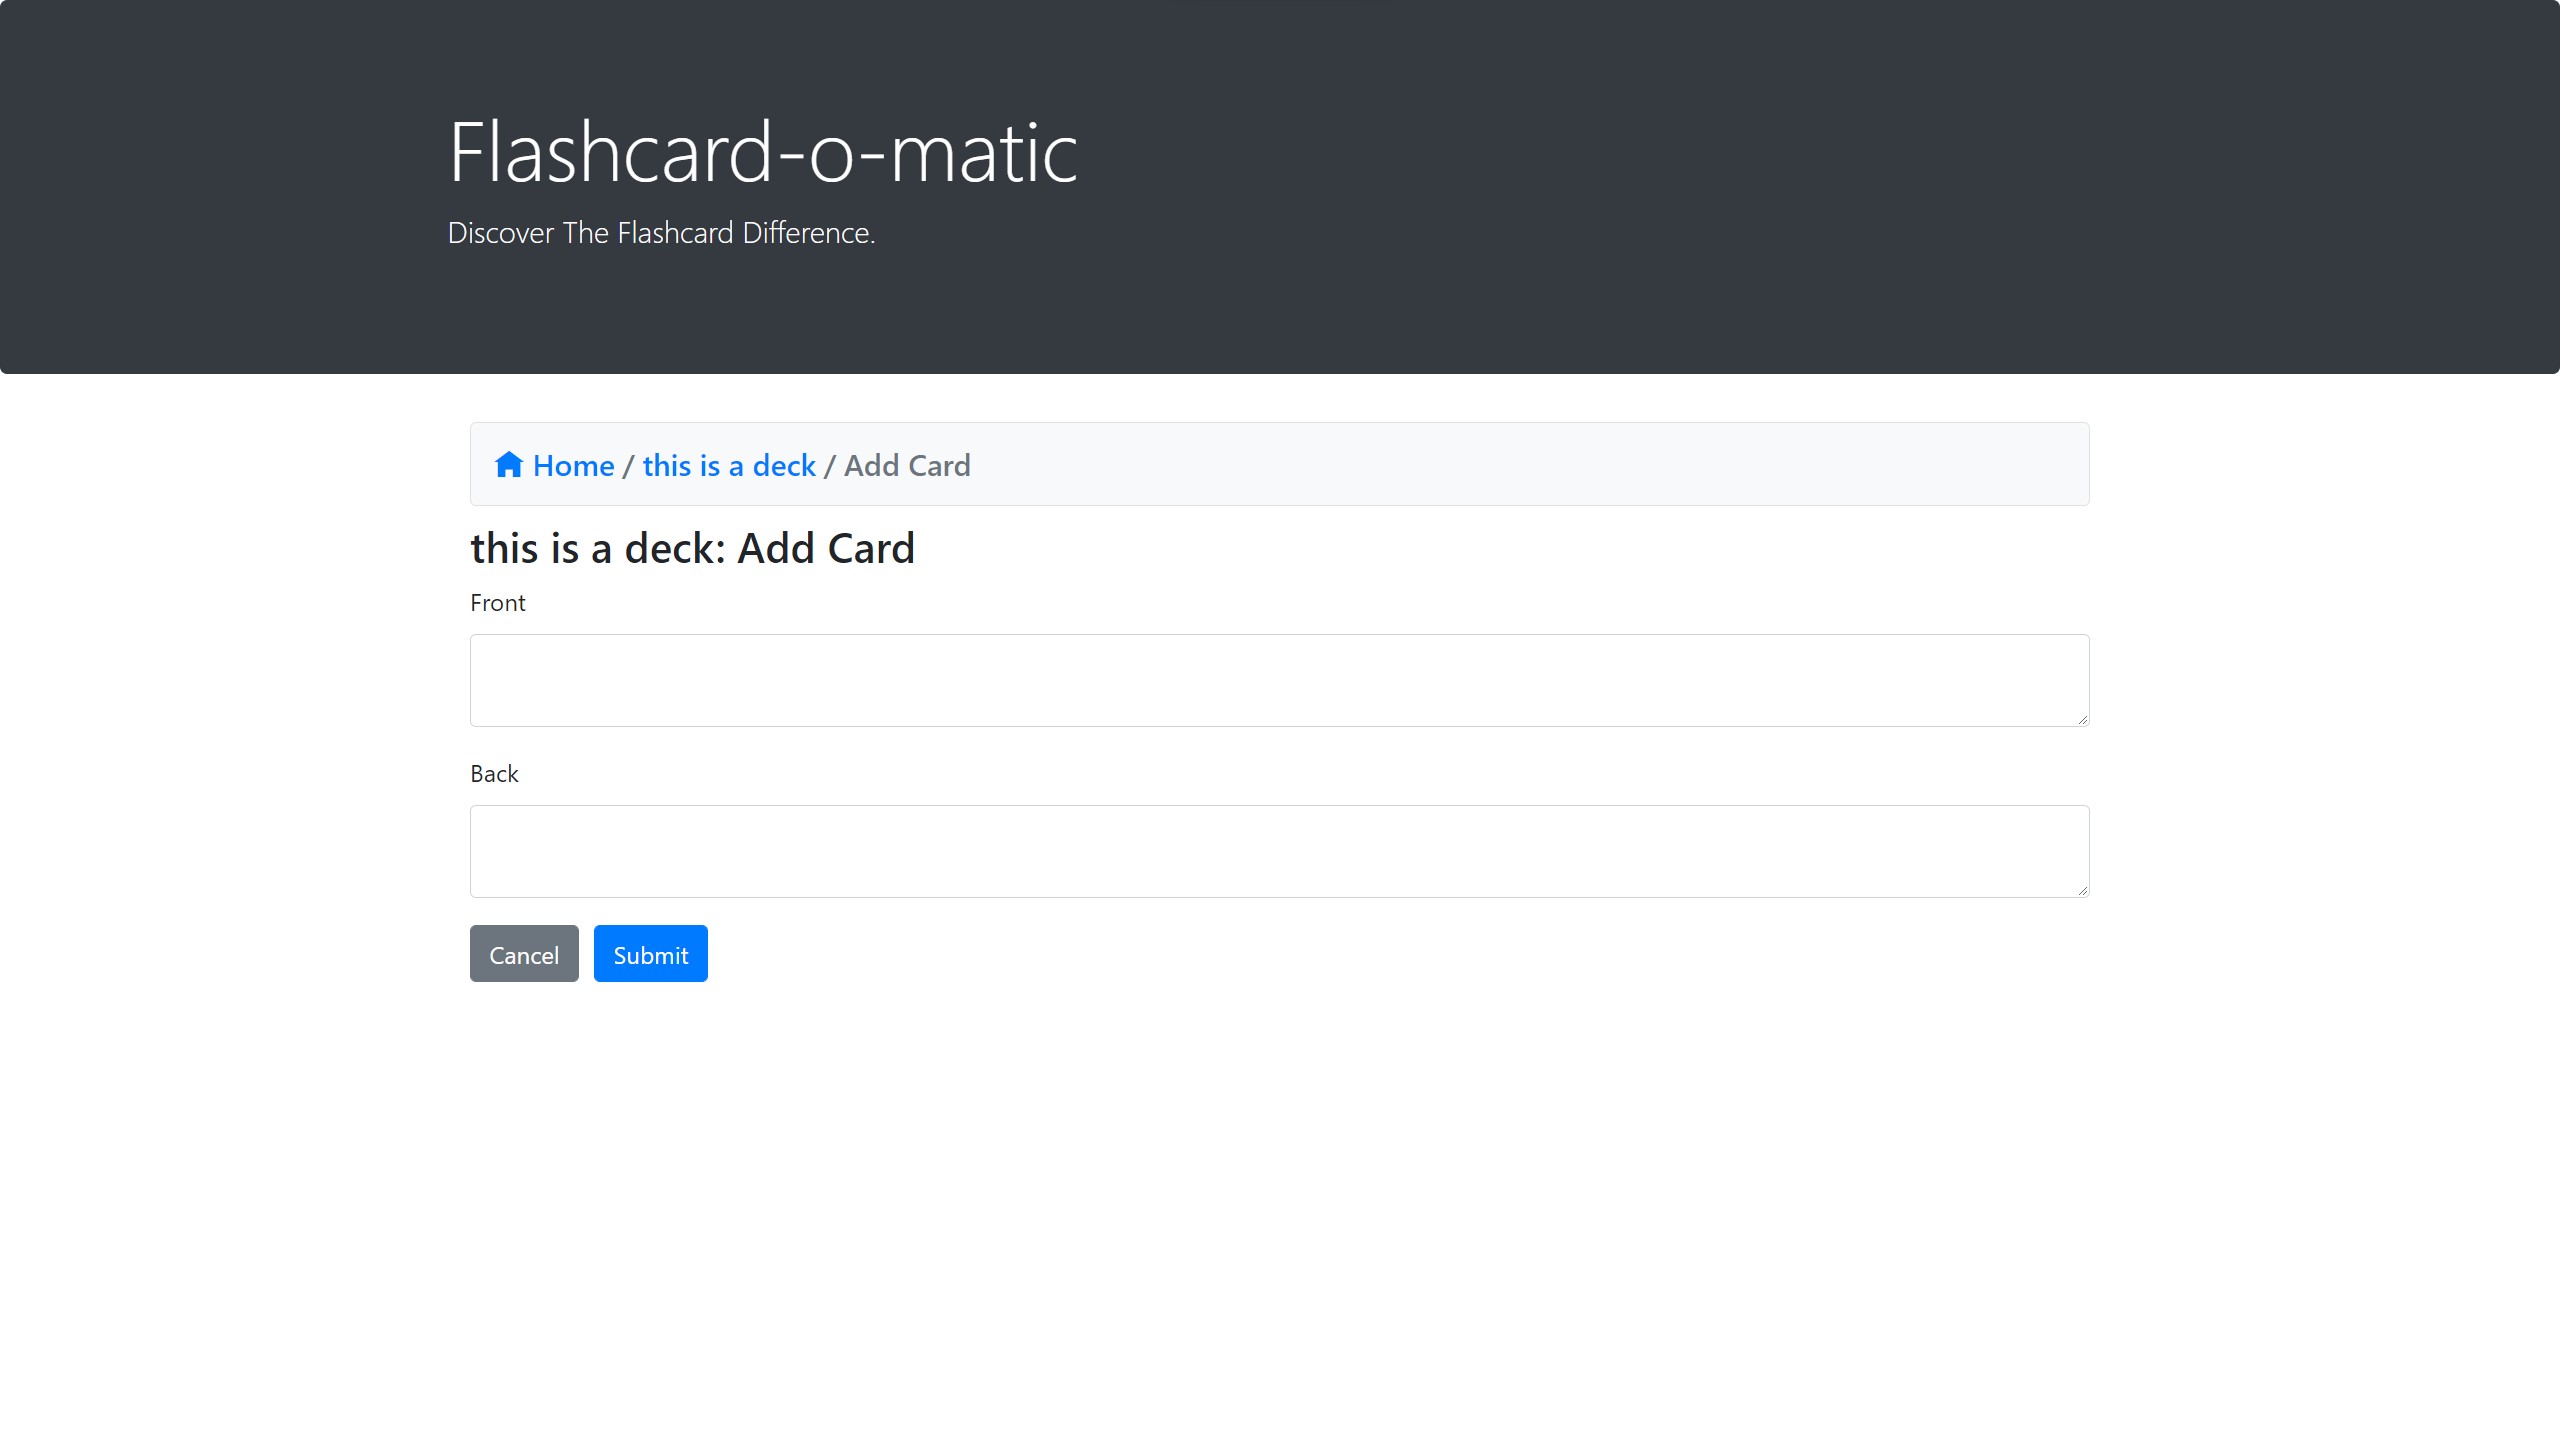Click 'Add Card' breadcrumb text

(x=907, y=465)
